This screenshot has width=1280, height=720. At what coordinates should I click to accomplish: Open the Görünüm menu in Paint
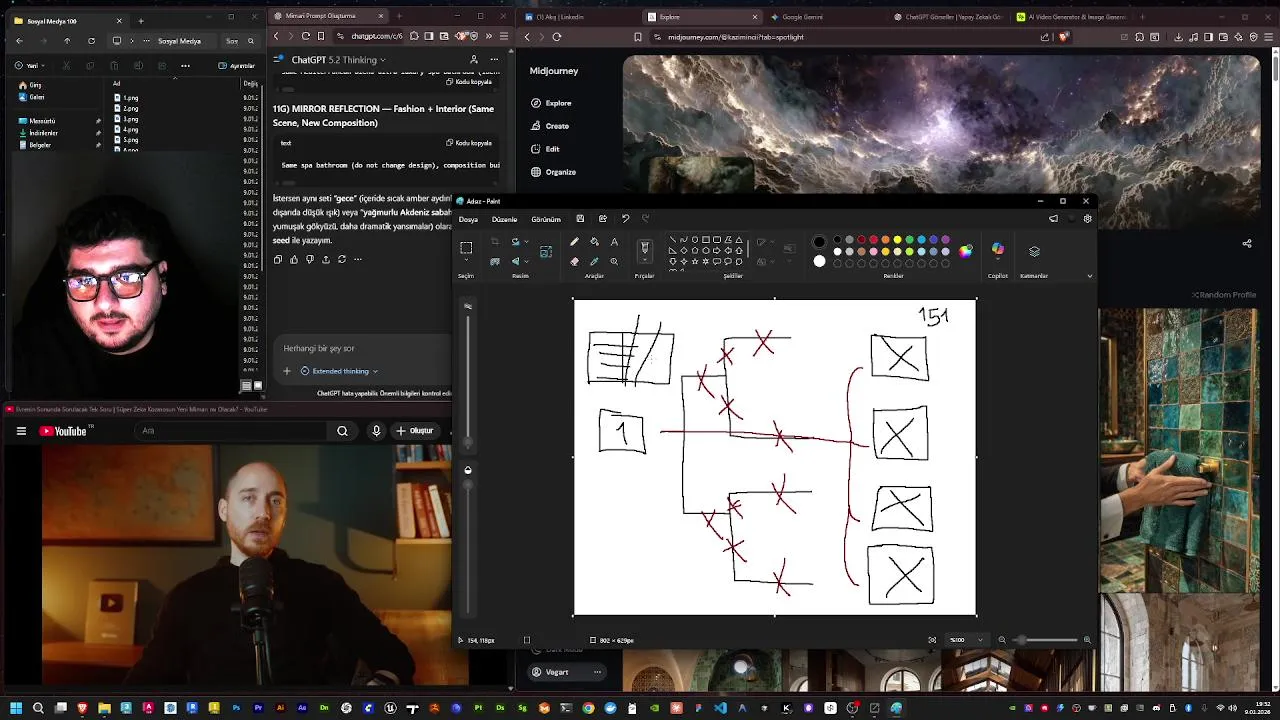click(546, 219)
